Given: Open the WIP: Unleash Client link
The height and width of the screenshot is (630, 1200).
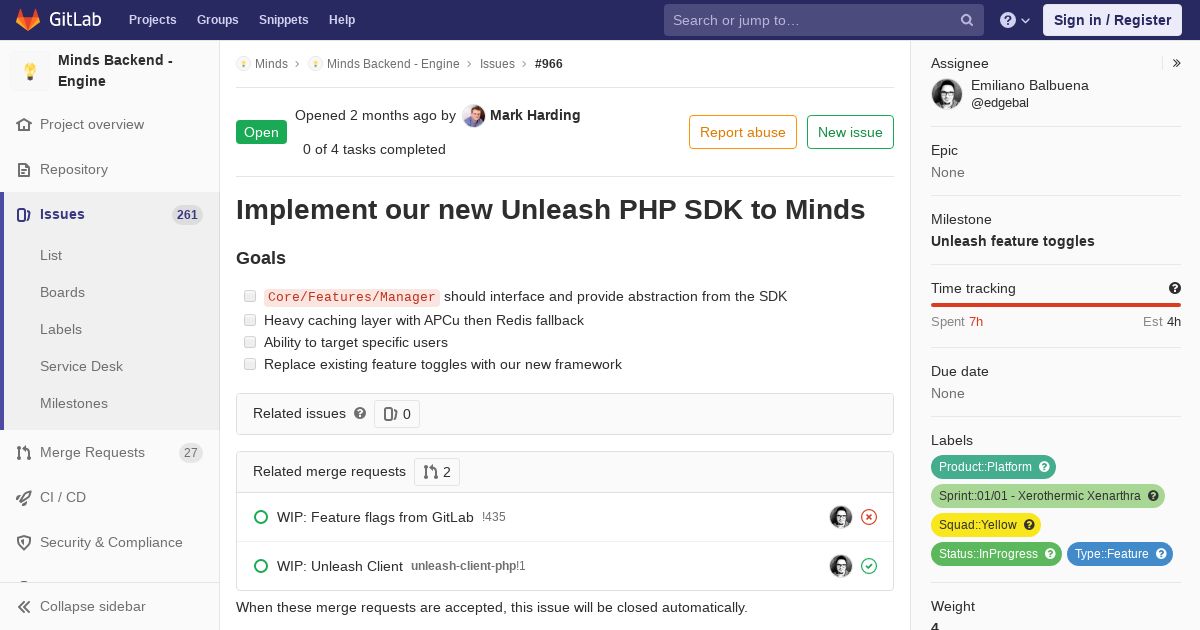Looking at the screenshot, I should click(340, 566).
